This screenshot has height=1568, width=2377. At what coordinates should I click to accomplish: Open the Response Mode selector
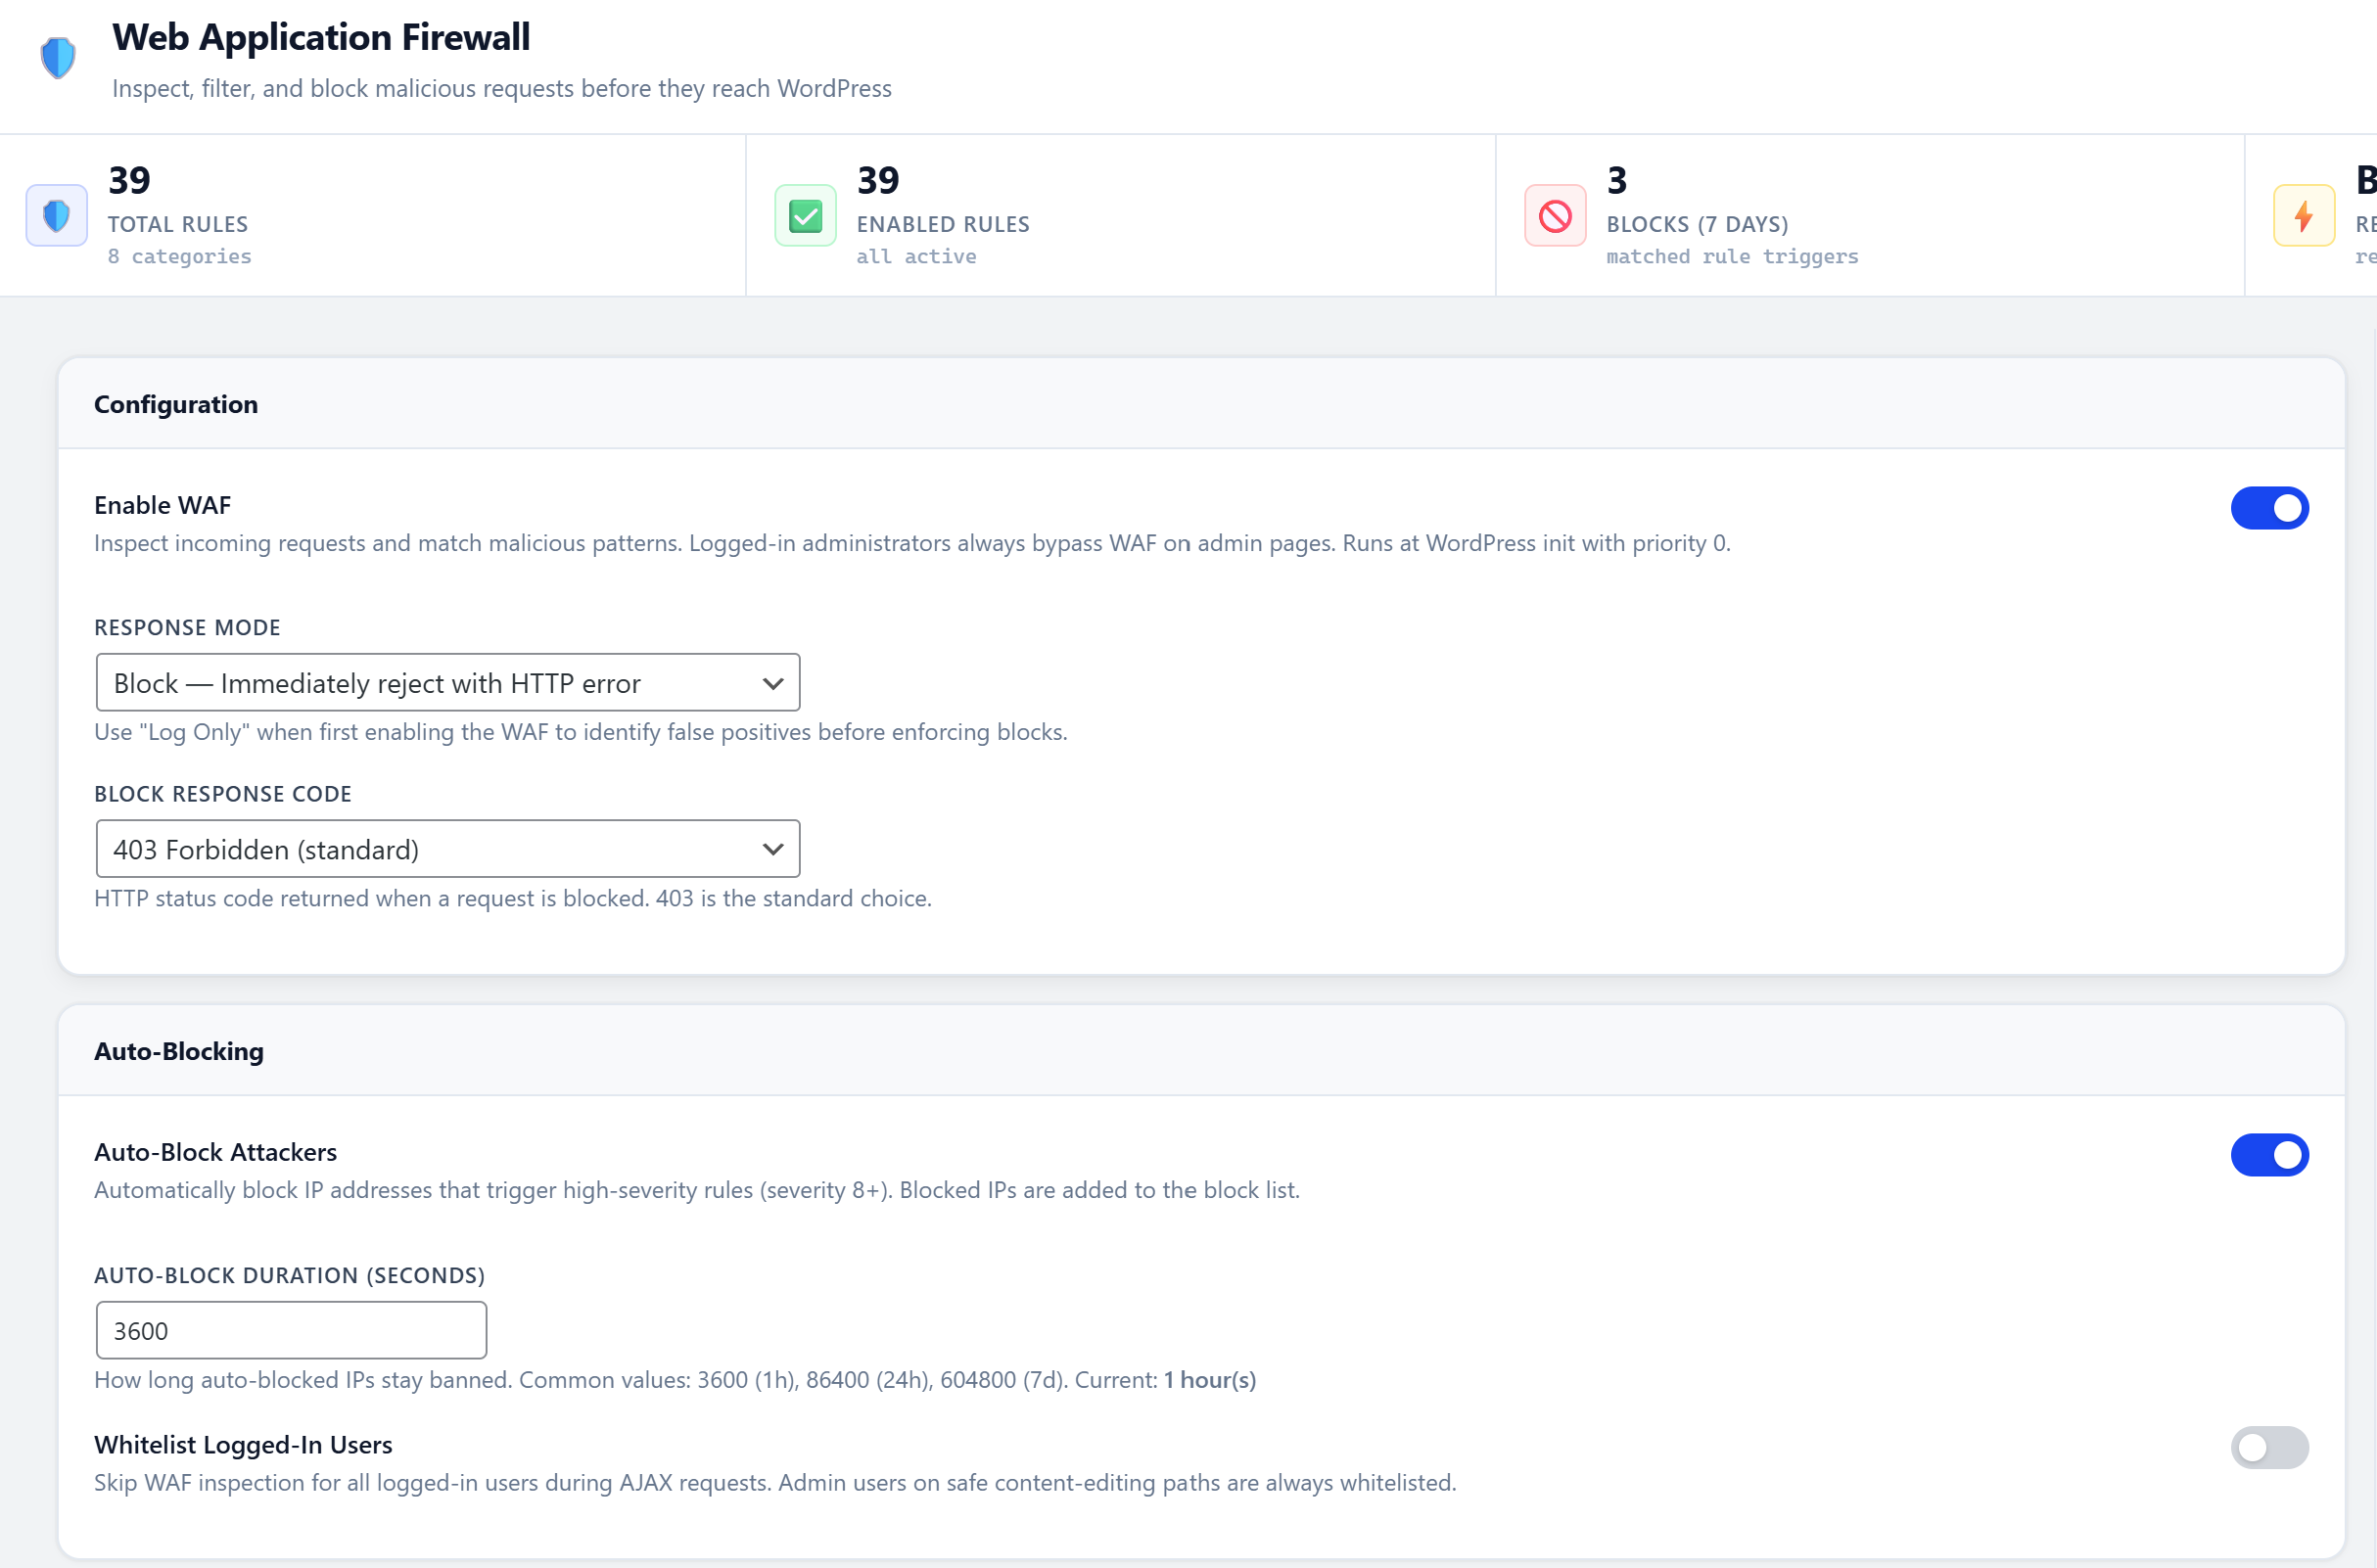coord(447,682)
